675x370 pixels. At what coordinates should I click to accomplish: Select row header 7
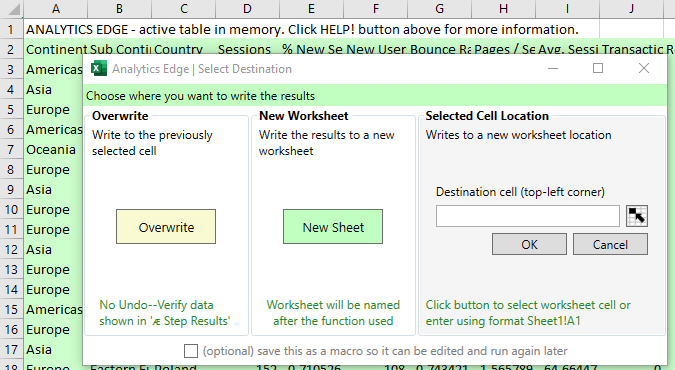[11, 149]
